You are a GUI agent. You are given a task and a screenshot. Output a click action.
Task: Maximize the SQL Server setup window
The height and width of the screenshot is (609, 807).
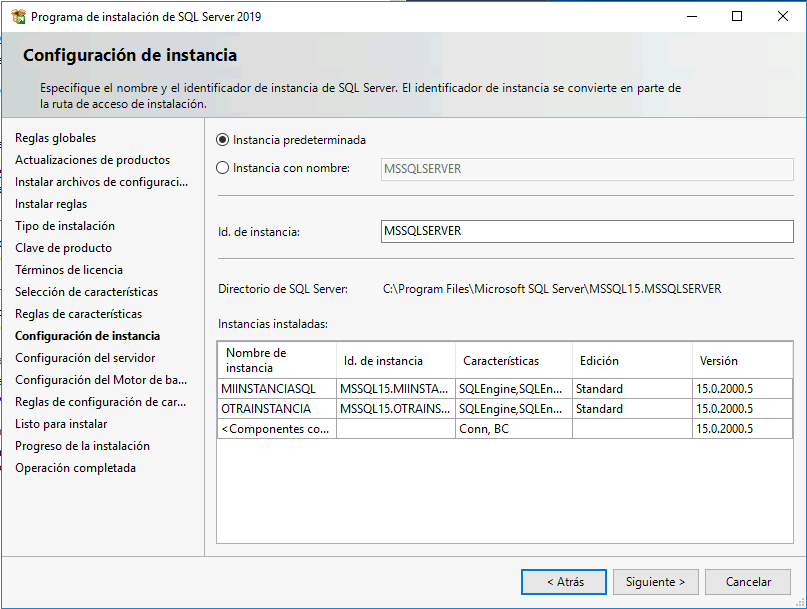737,16
